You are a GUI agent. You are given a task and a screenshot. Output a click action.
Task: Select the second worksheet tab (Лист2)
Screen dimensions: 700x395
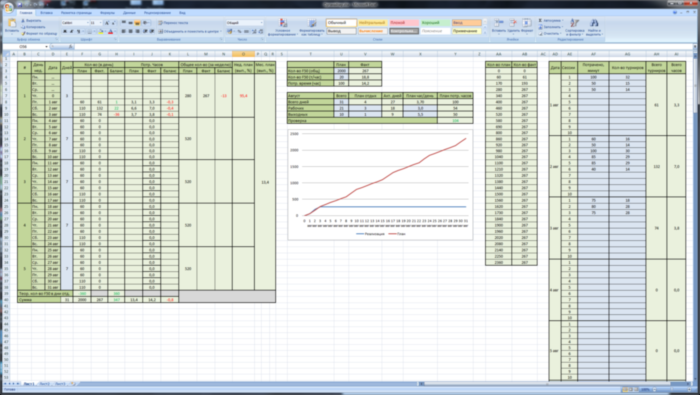[44, 383]
